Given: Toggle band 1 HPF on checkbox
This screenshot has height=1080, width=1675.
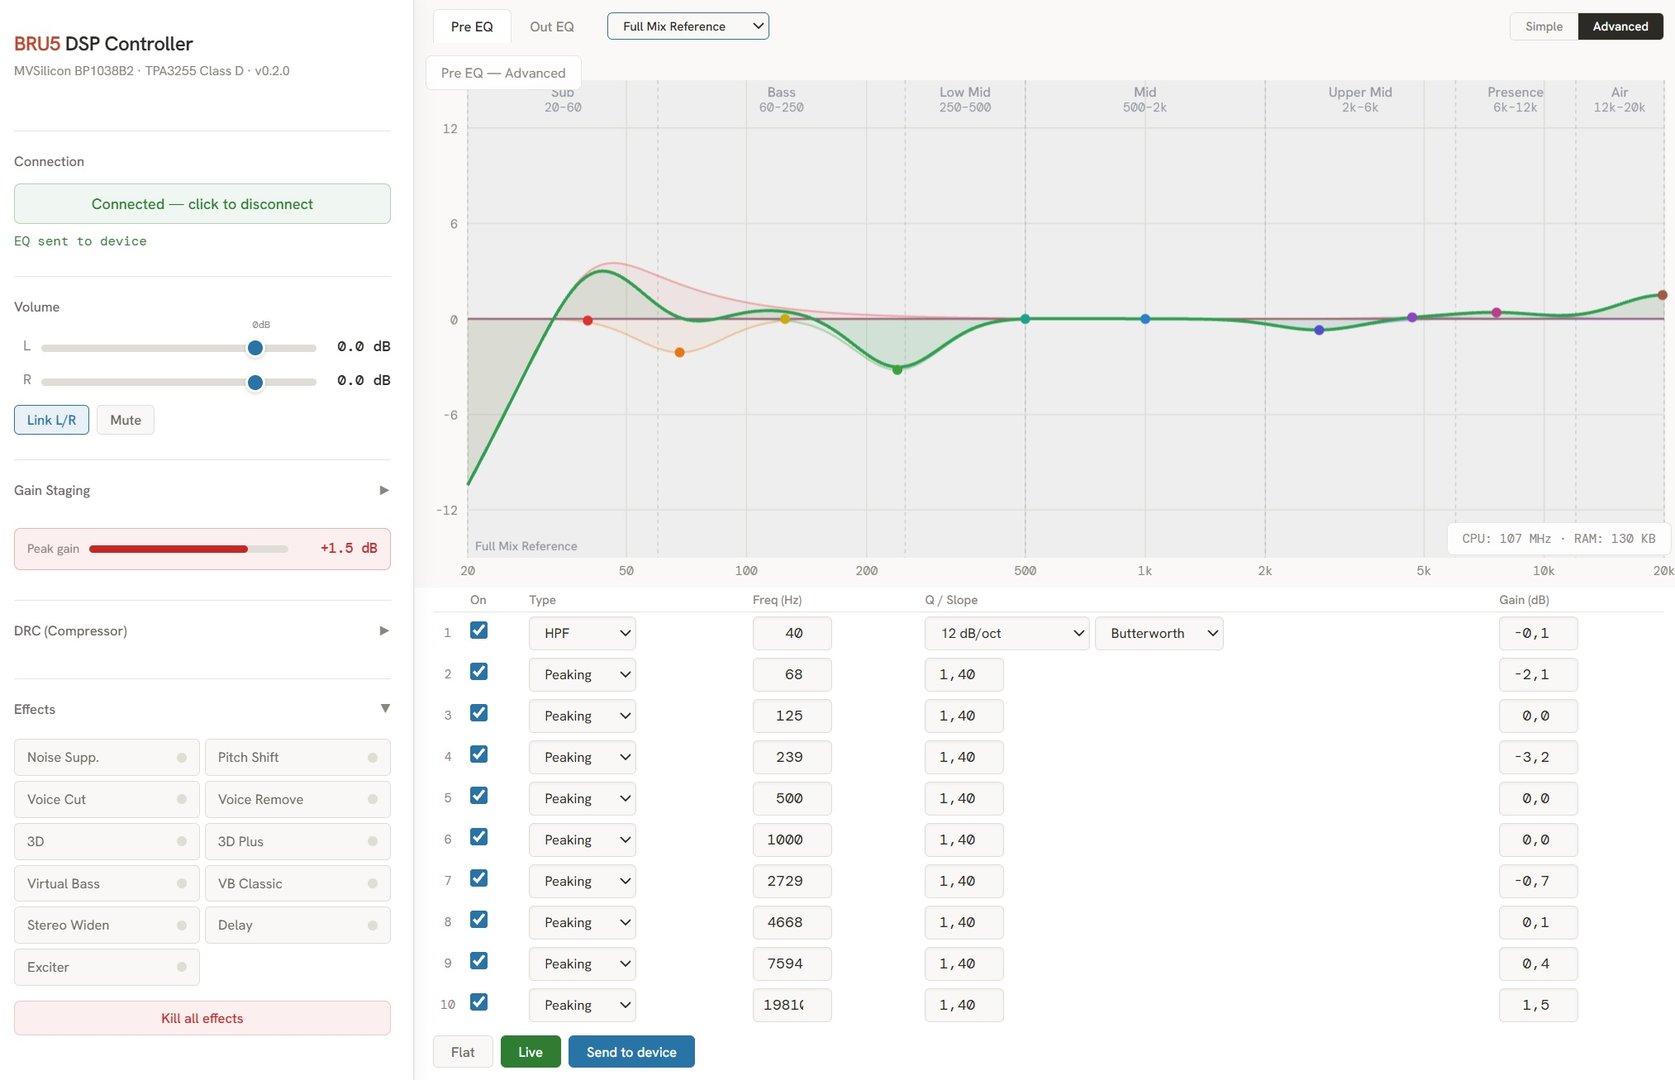Looking at the screenshot, I should (479, 631).
